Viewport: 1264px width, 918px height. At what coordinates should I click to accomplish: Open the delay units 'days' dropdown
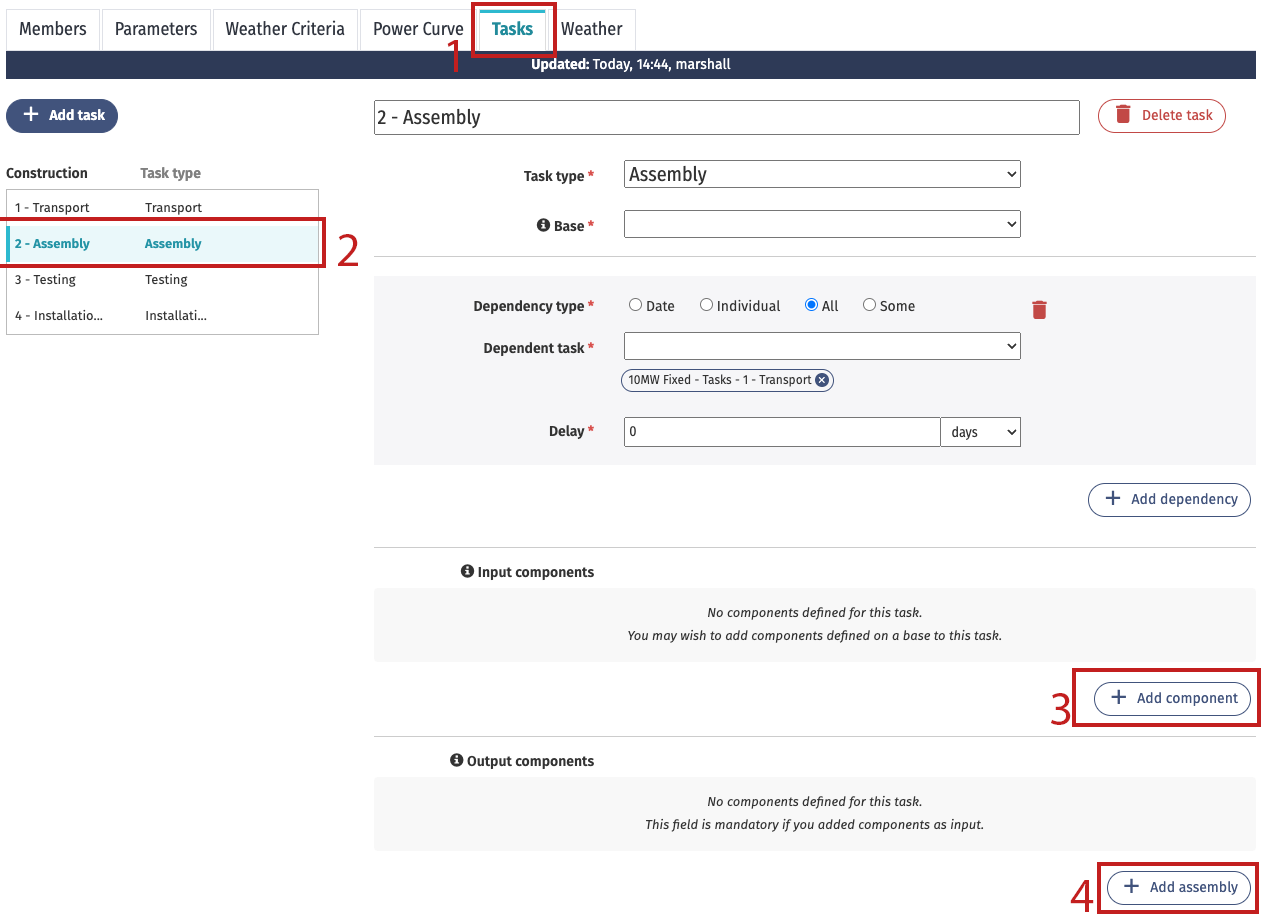[x=980, y=432]
